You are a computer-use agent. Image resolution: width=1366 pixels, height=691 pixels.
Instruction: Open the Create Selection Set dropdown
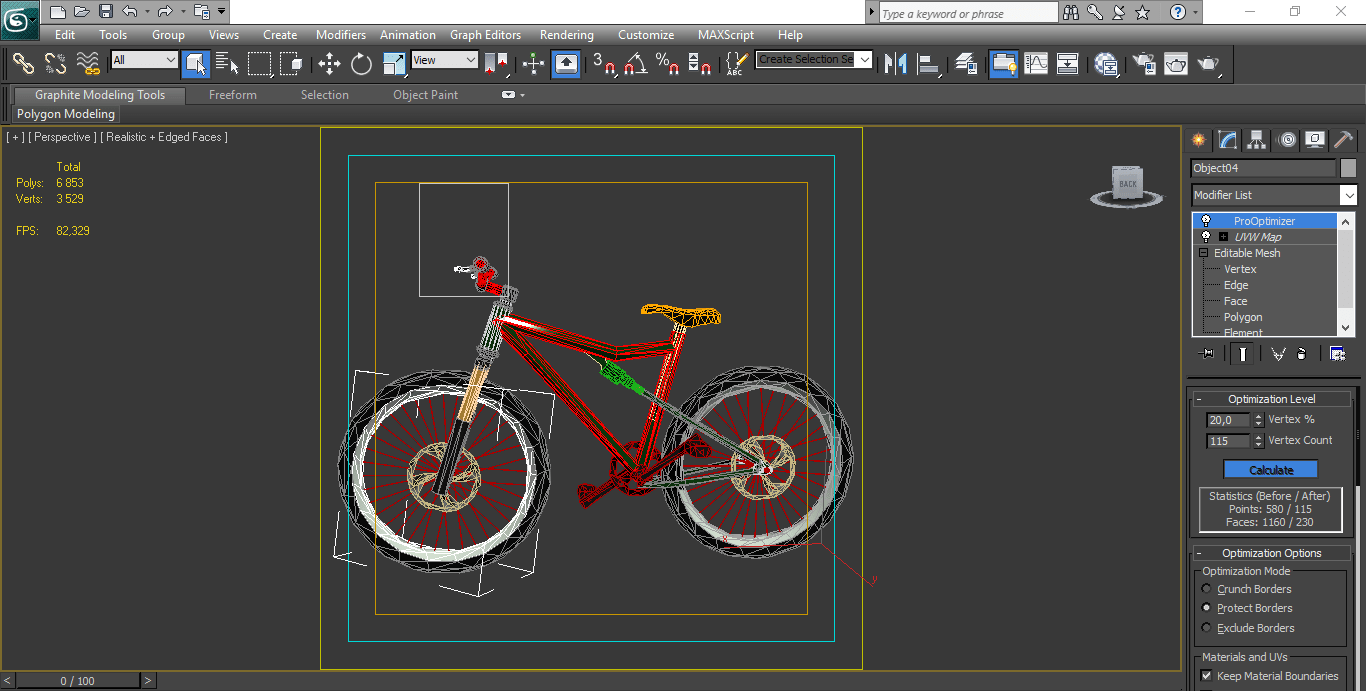pyautogui.click(x=864, y=59)
